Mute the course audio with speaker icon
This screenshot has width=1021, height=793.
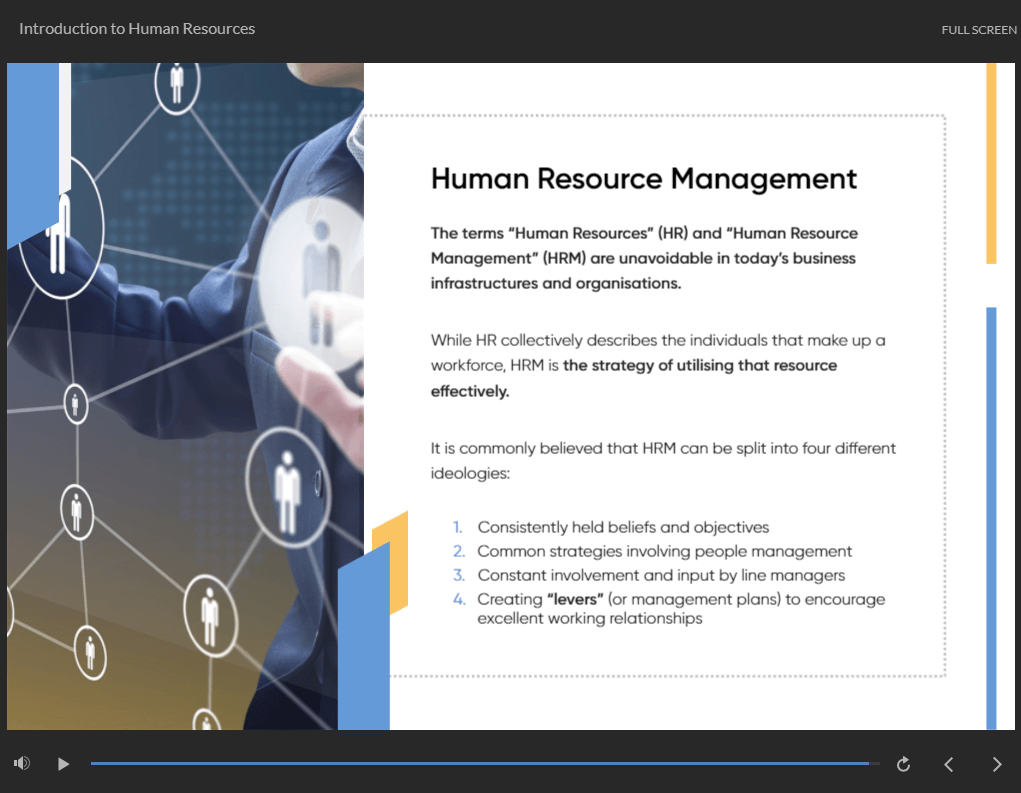click(22, 764)
